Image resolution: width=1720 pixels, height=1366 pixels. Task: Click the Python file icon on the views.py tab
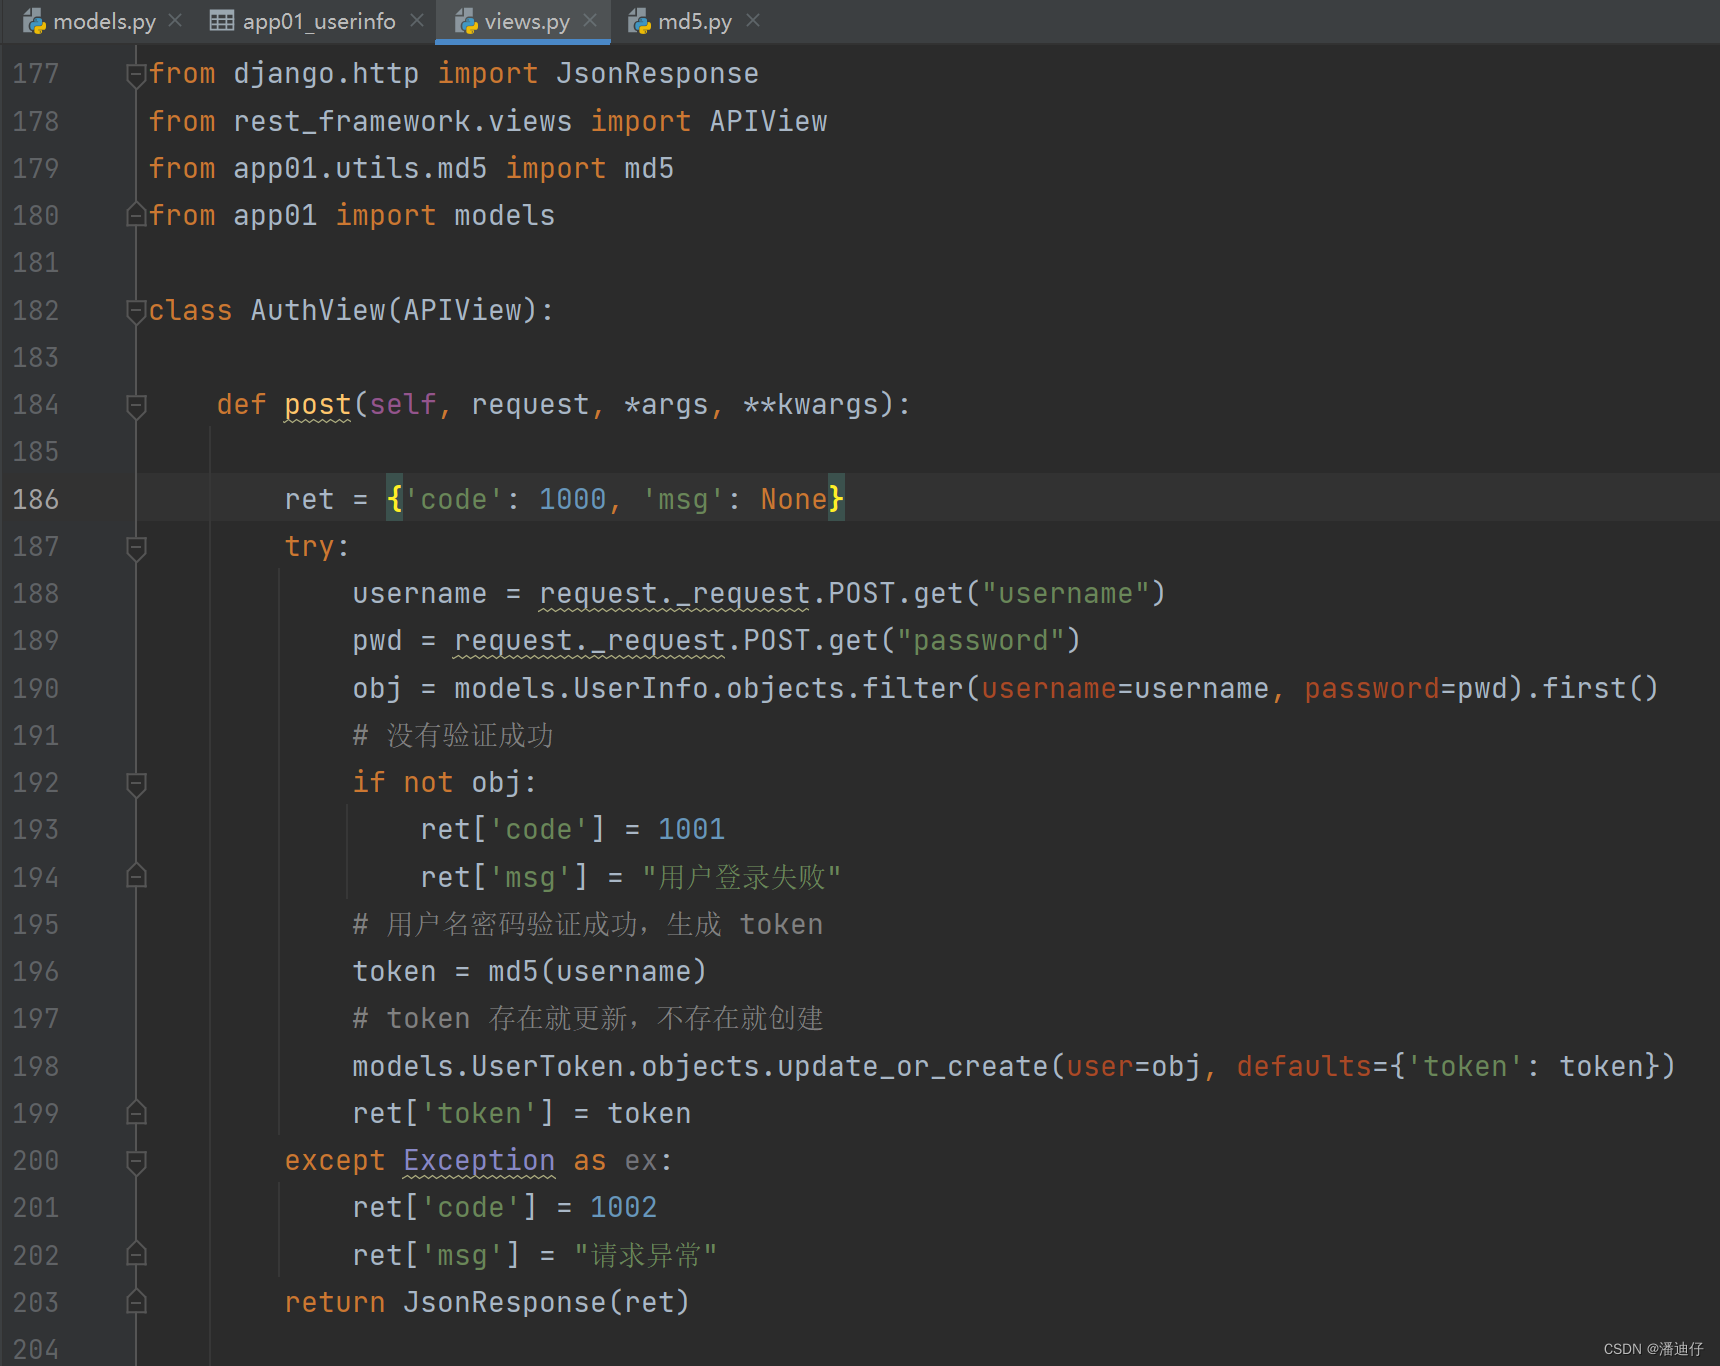pos(465,20)
